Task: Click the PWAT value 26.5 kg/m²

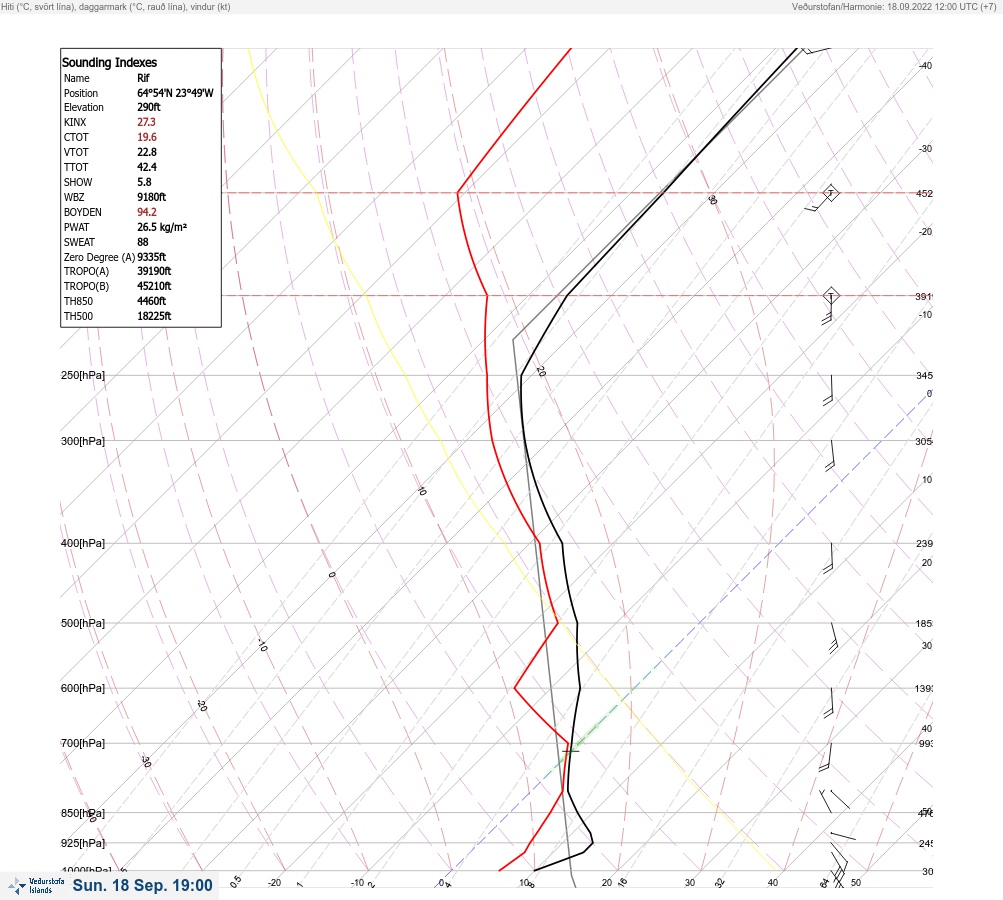Action: tap(162, 227)
